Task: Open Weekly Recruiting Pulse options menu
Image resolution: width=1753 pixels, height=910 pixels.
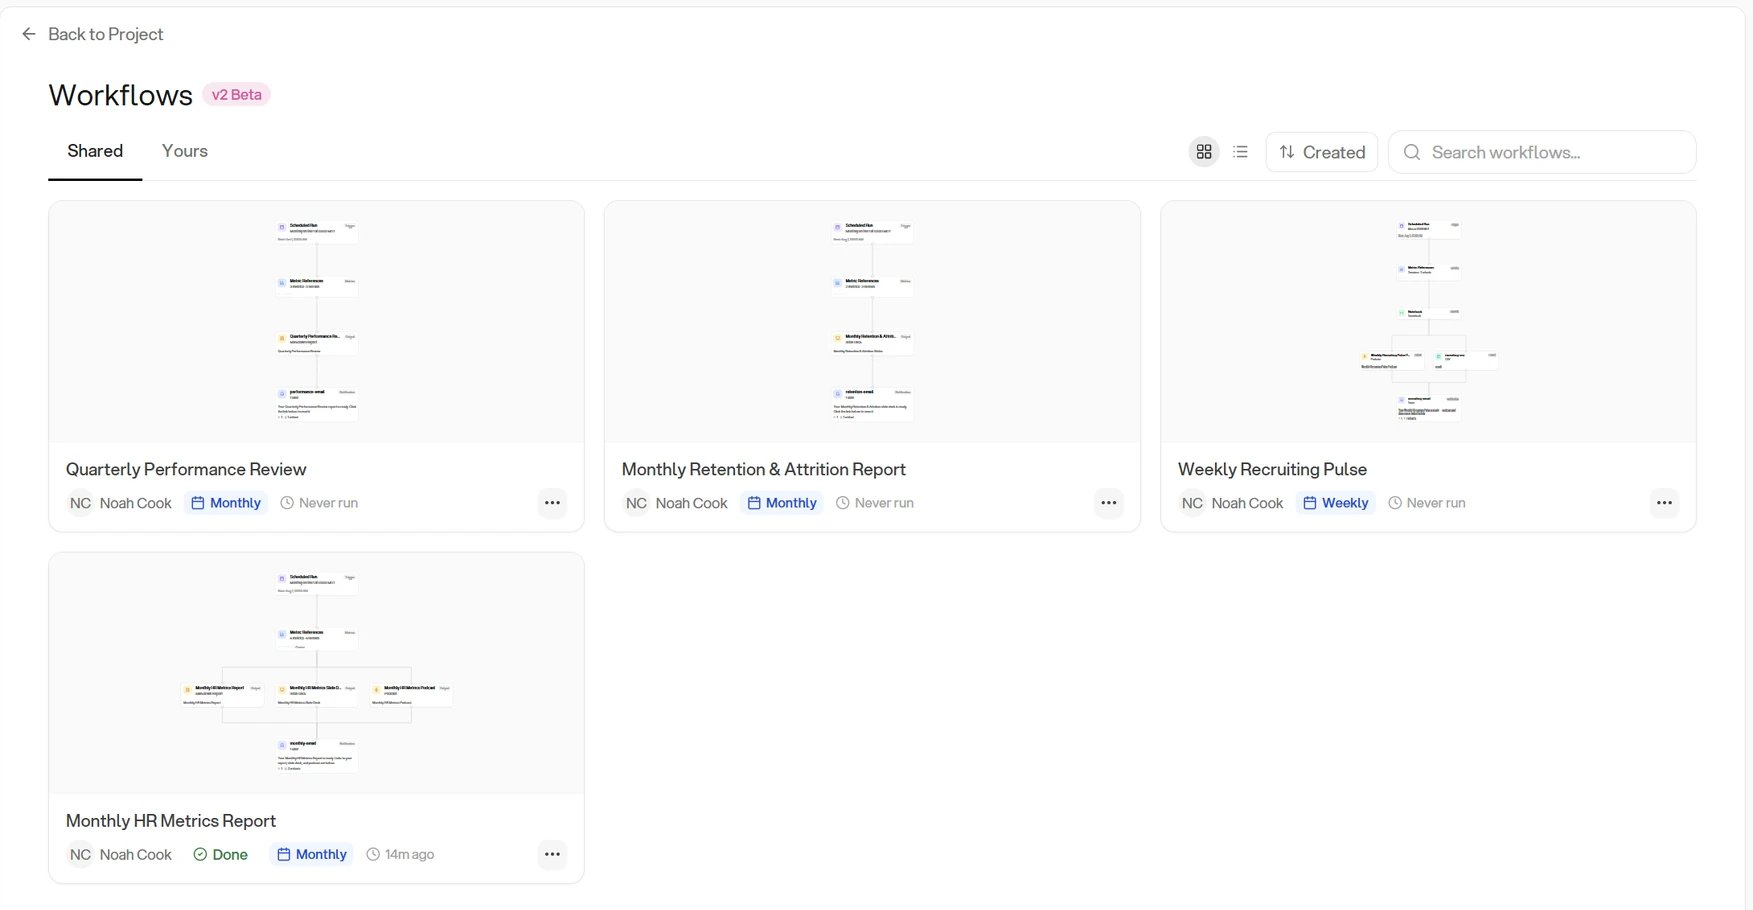Action: click(x=1664, y=503)
